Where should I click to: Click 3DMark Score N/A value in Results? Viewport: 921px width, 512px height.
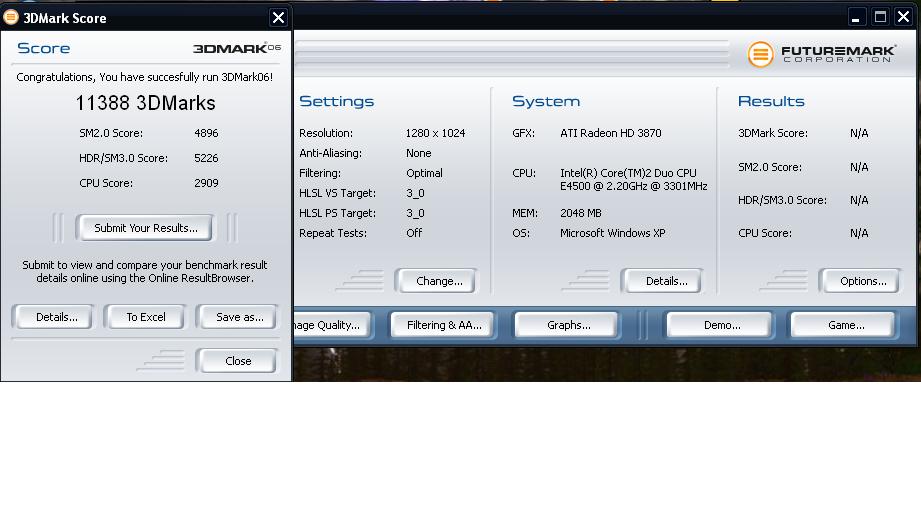(x=859, y=133)
